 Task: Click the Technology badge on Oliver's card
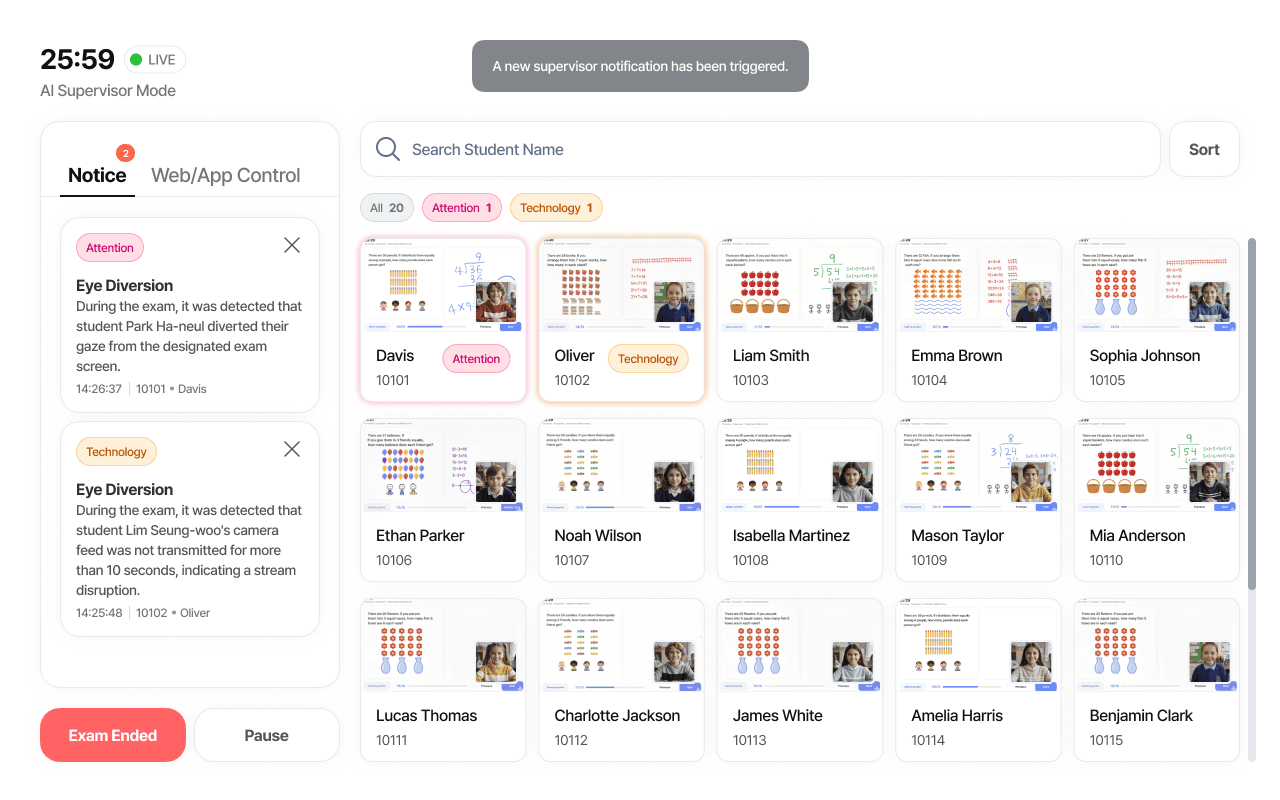pos(648,359)
